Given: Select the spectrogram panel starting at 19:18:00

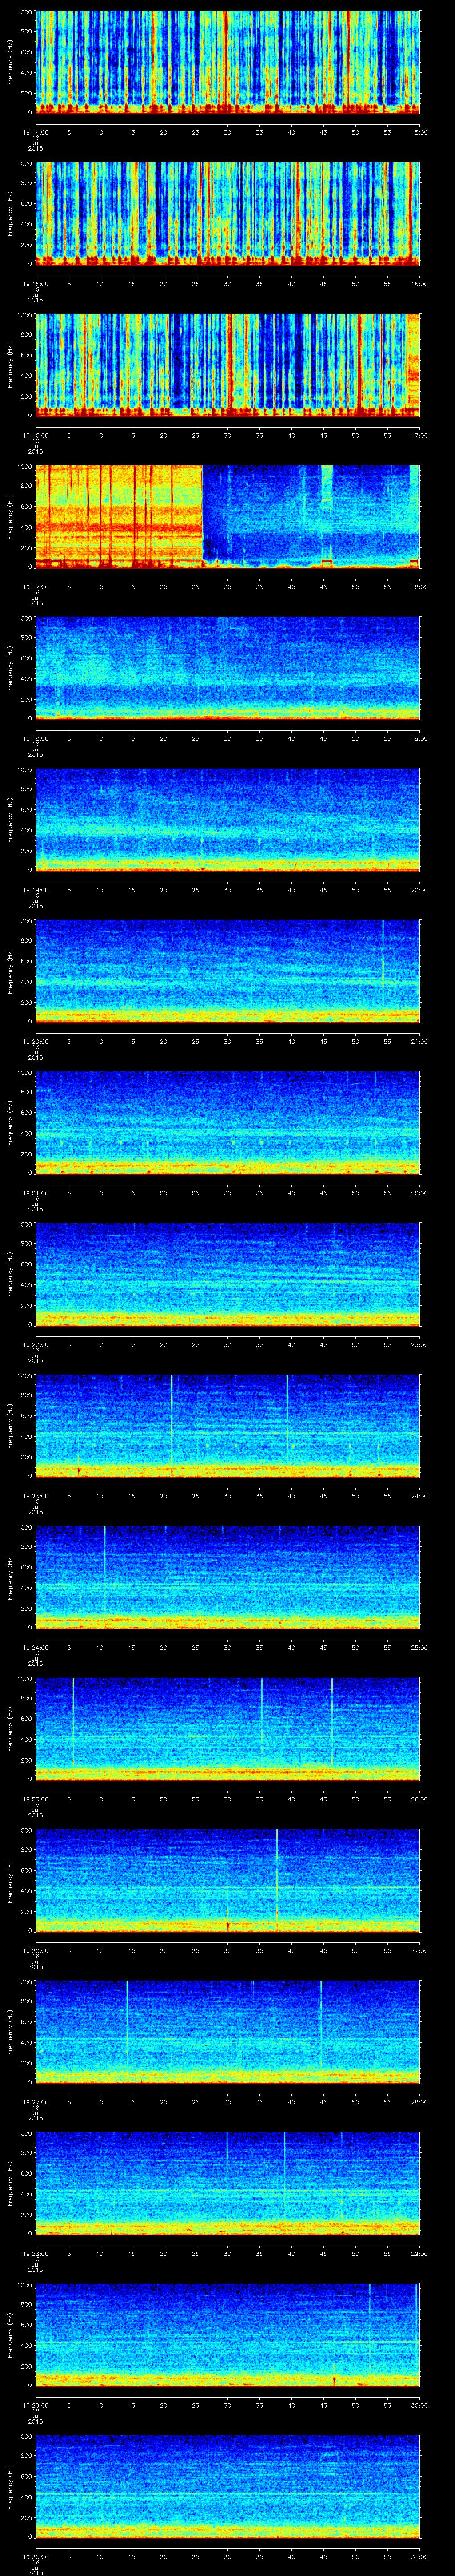Looking at the screenshot, I should point(228,669).
